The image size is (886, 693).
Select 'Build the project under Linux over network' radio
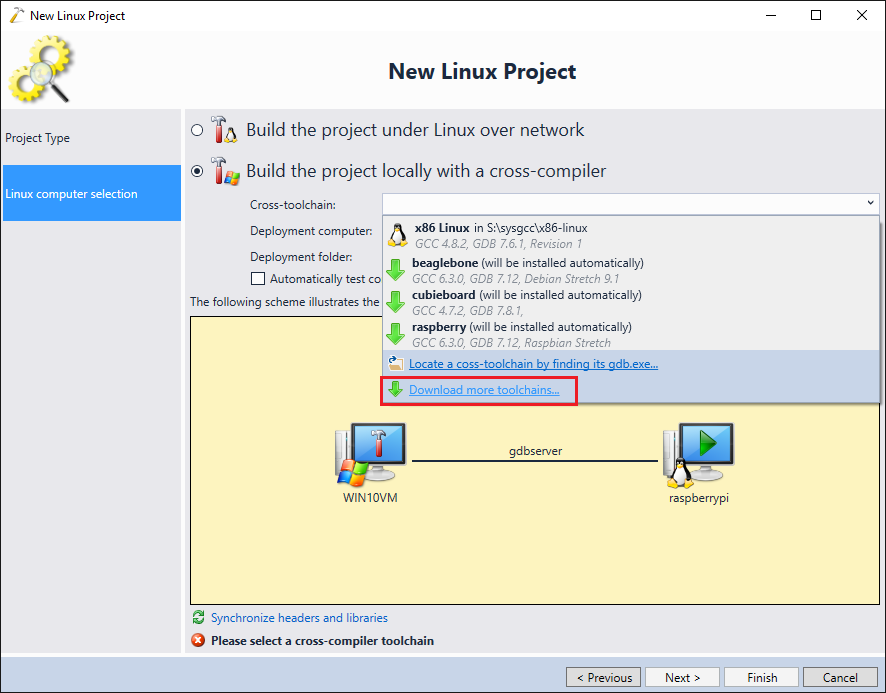pos(197,131)
